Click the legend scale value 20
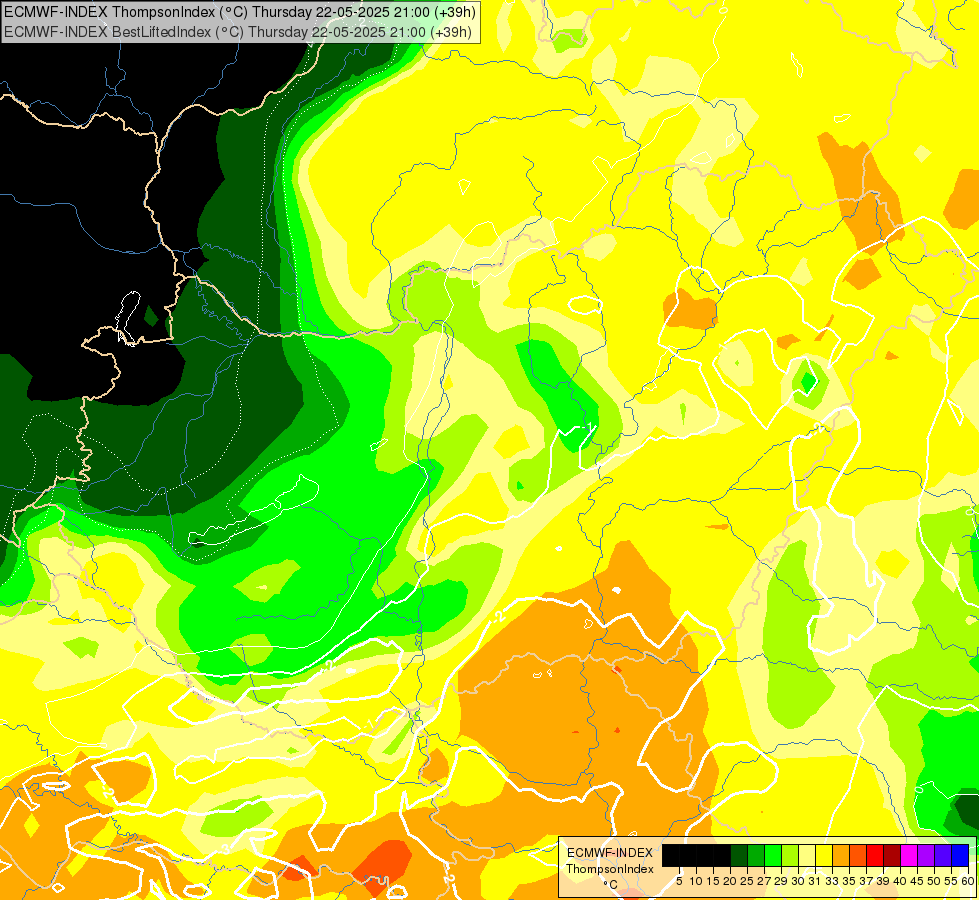 pos(730,881)
